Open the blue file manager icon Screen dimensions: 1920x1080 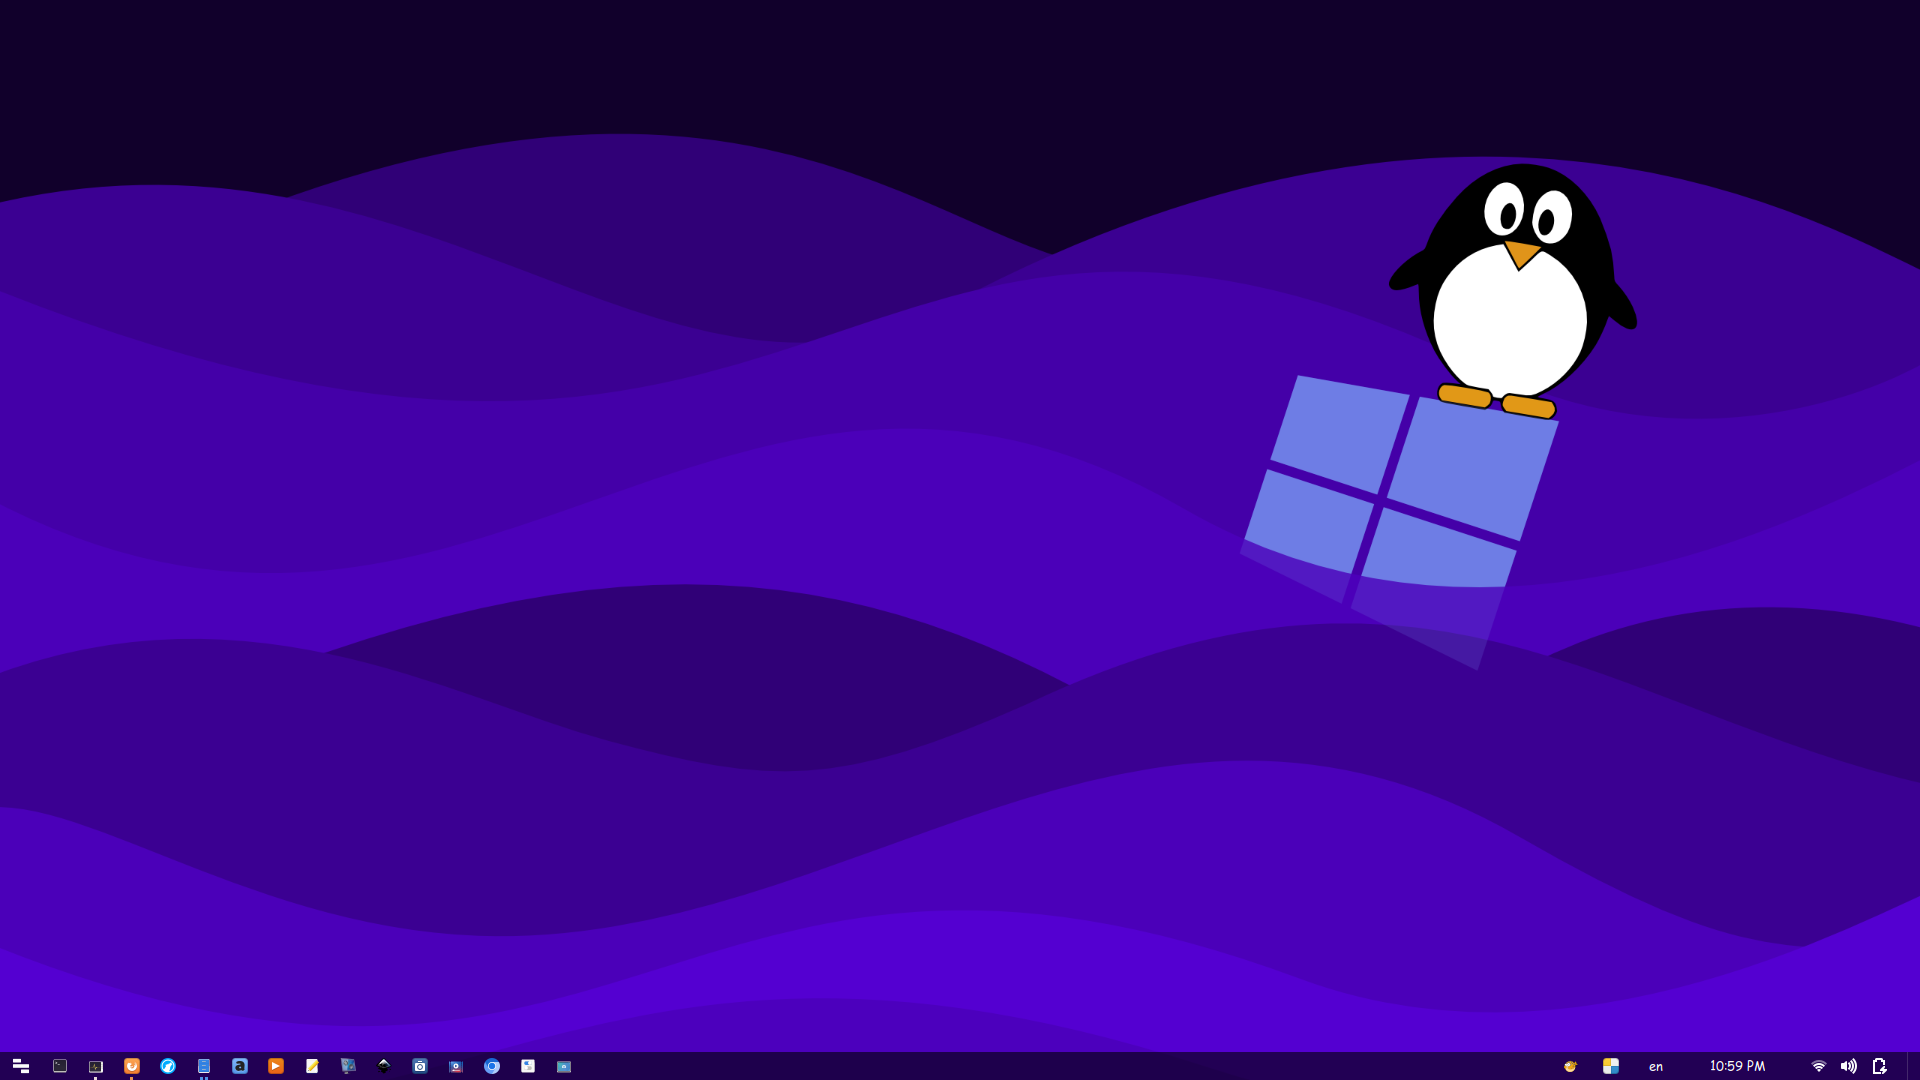(x=204, y=1066)
